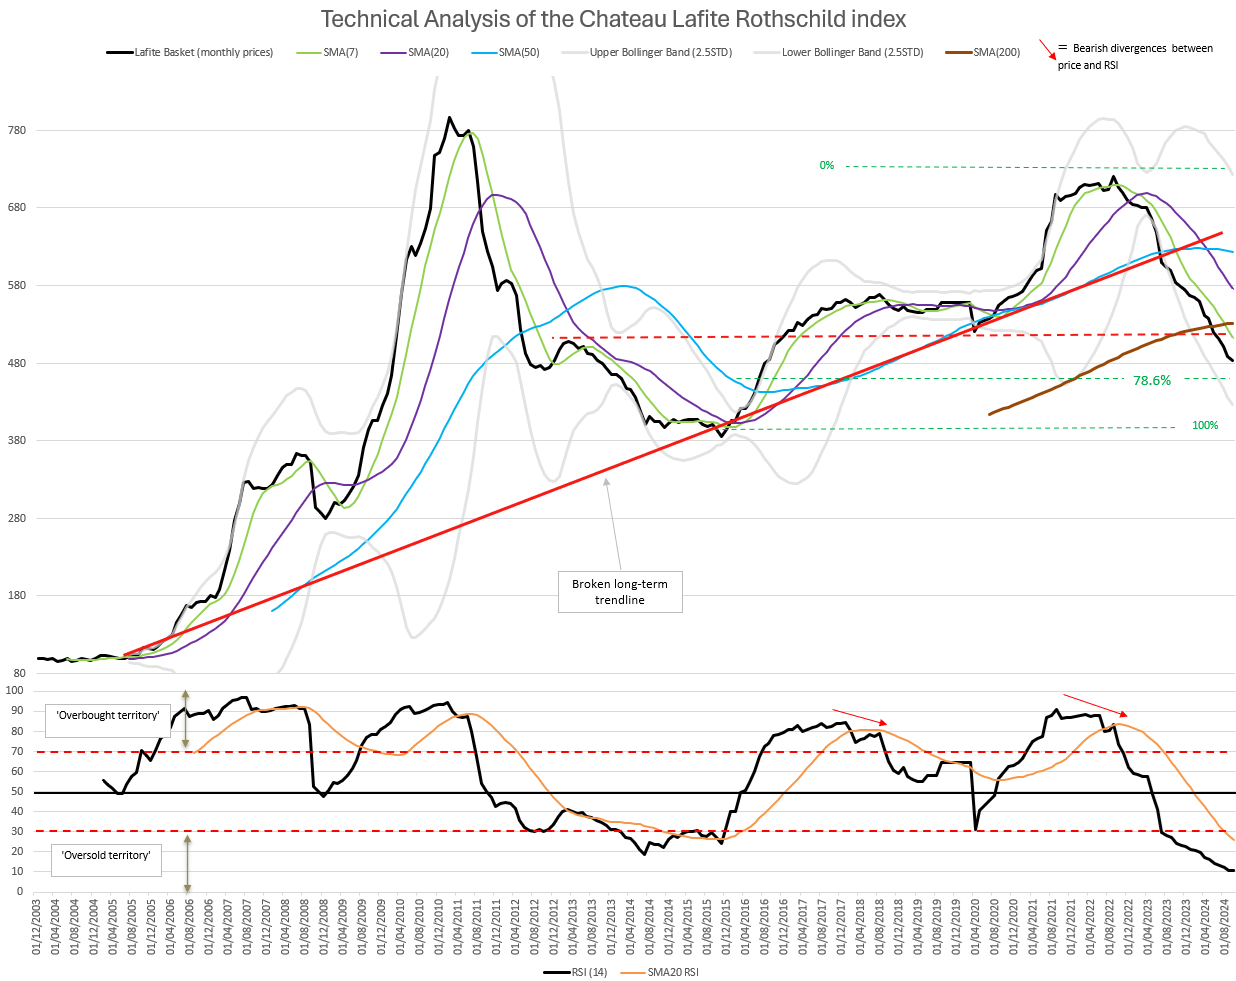The height and width of the screenshot is (981, 1236).
Task: Select the 280 price axis label
Action: click(16, 518)
